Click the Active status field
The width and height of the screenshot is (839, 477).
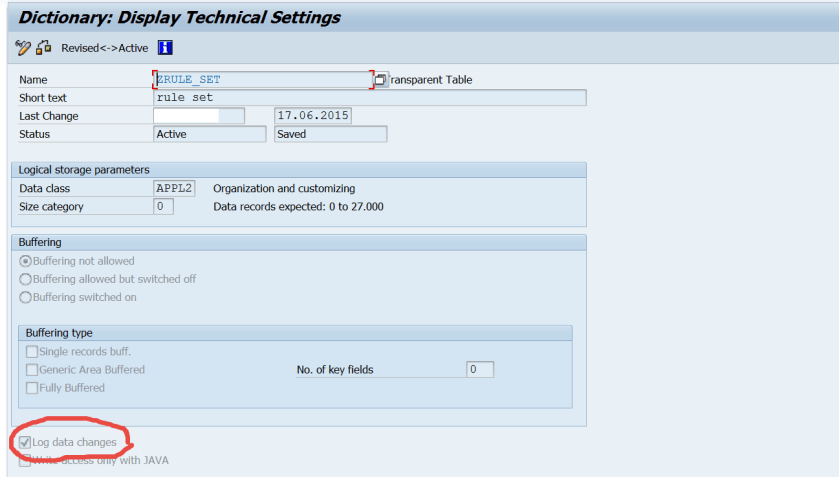point(210,134)
